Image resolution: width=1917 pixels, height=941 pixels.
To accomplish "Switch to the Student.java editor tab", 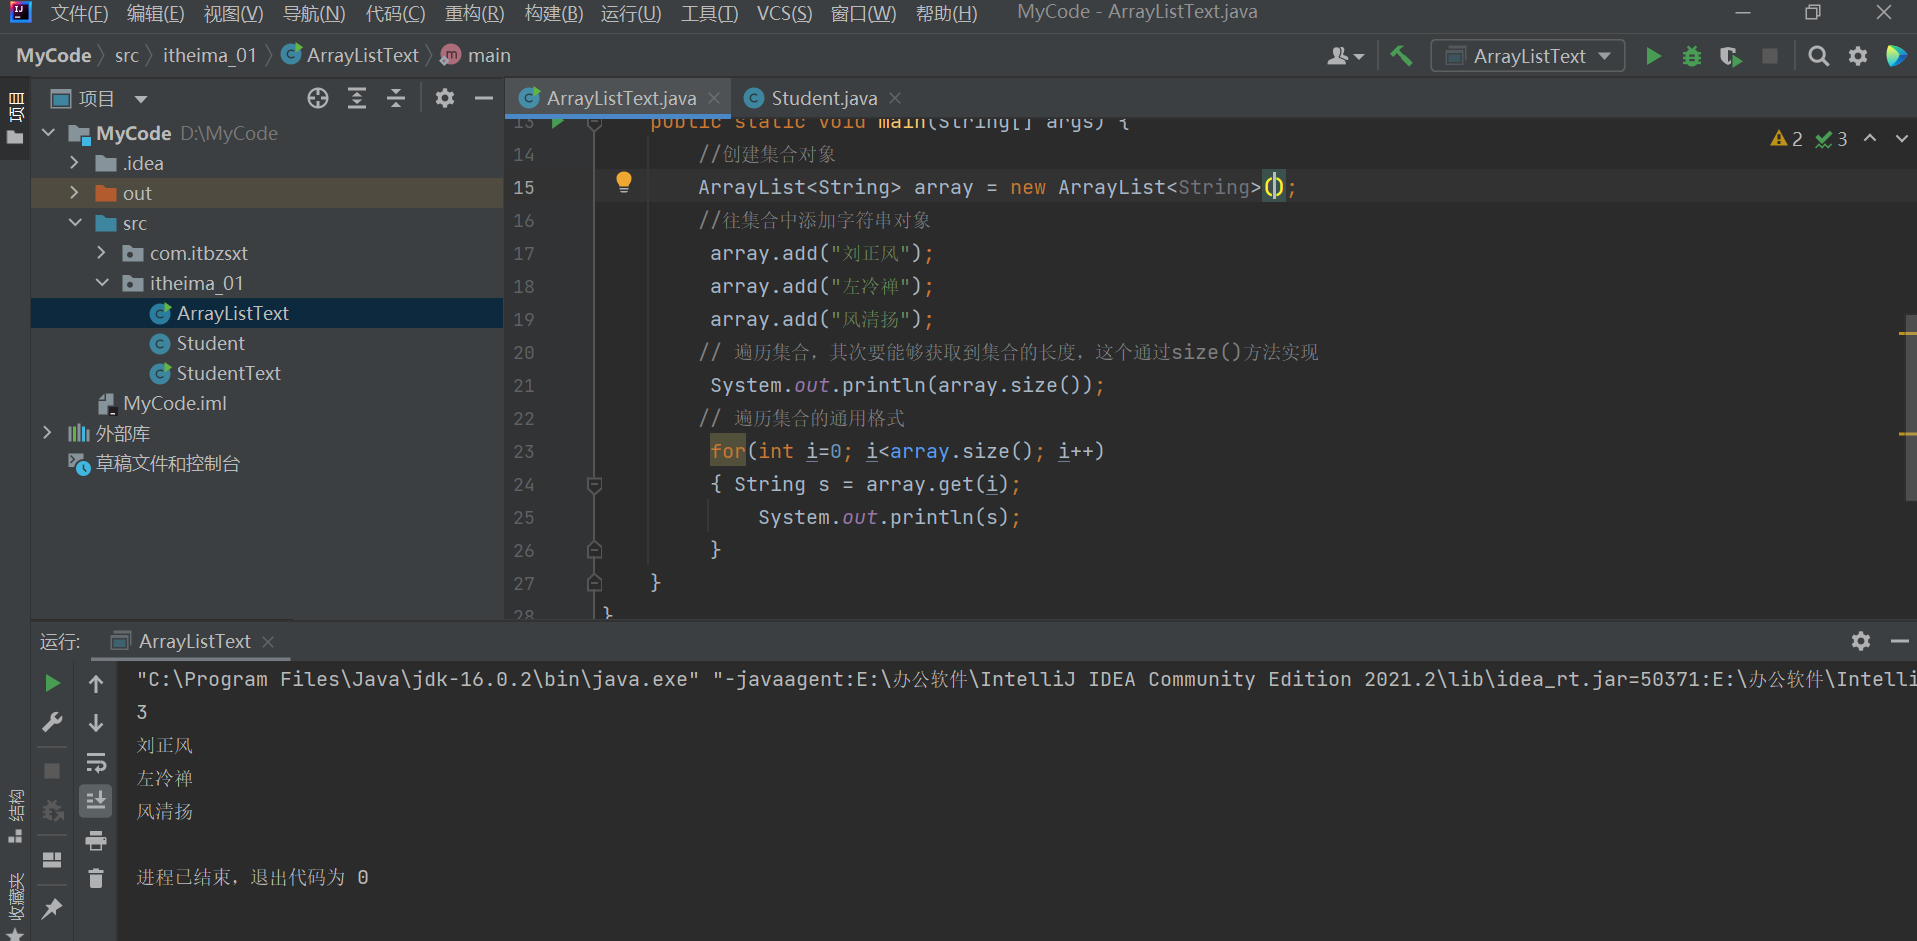I will pos(823,98).
